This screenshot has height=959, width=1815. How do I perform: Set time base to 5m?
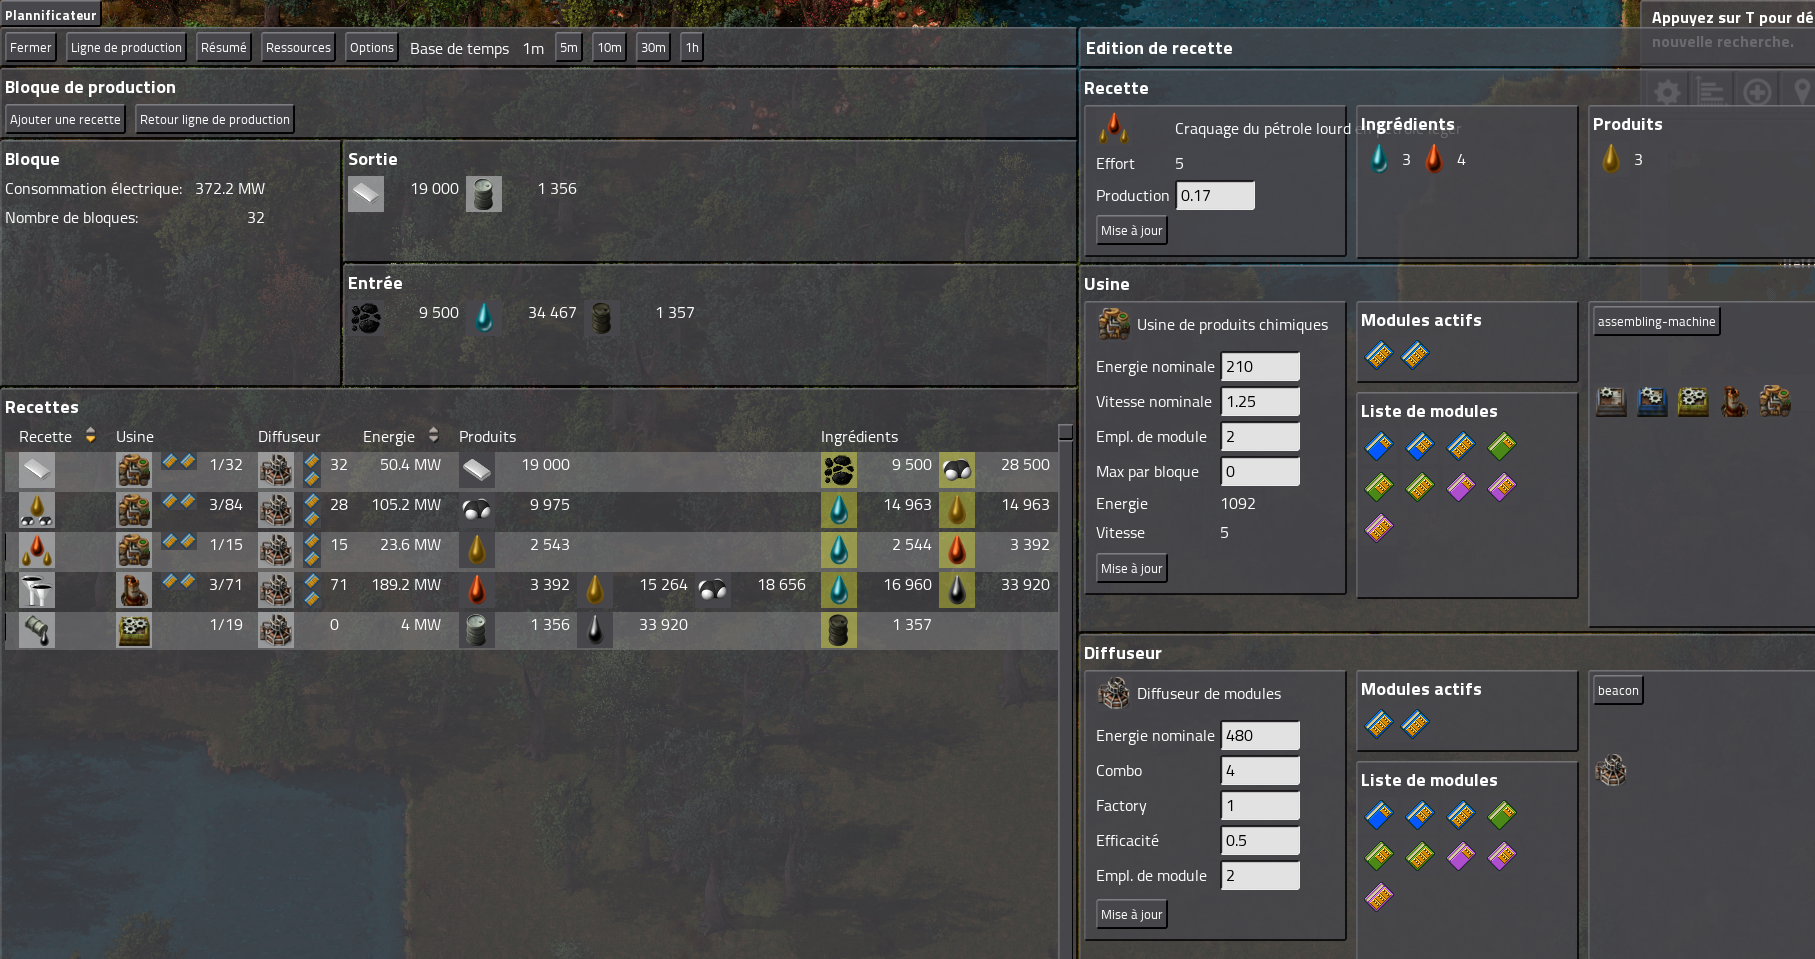coord(569,48)
